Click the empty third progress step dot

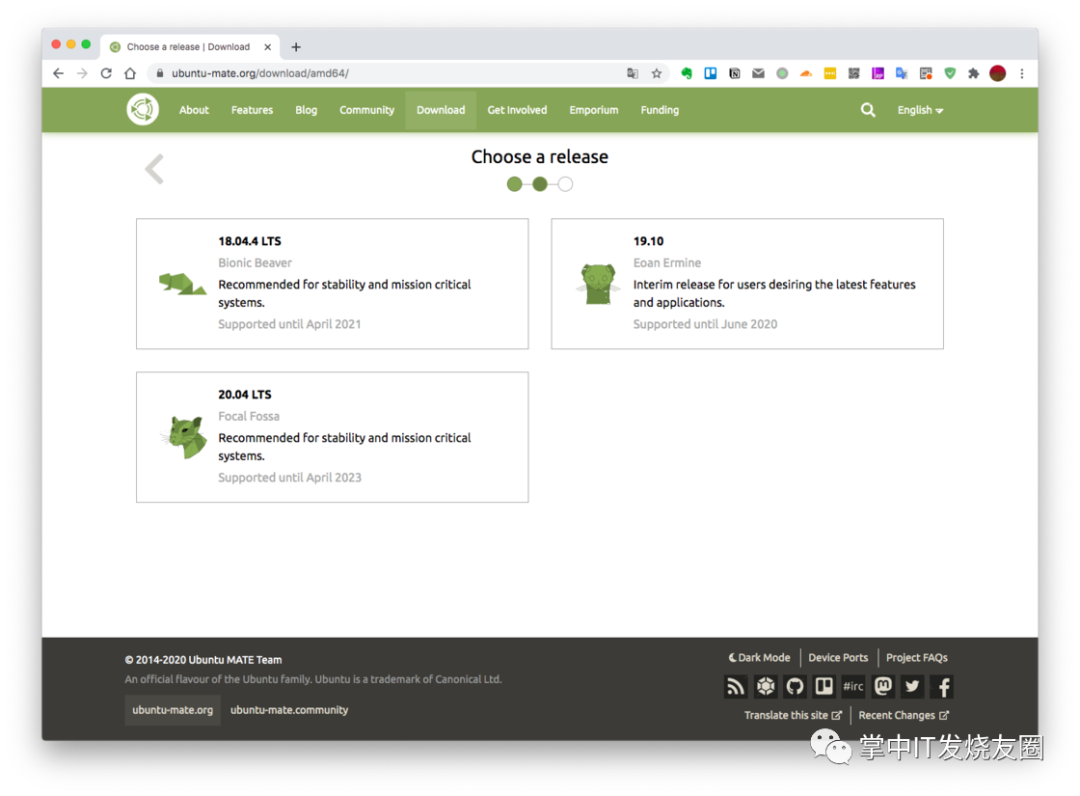tap(565, 184)
